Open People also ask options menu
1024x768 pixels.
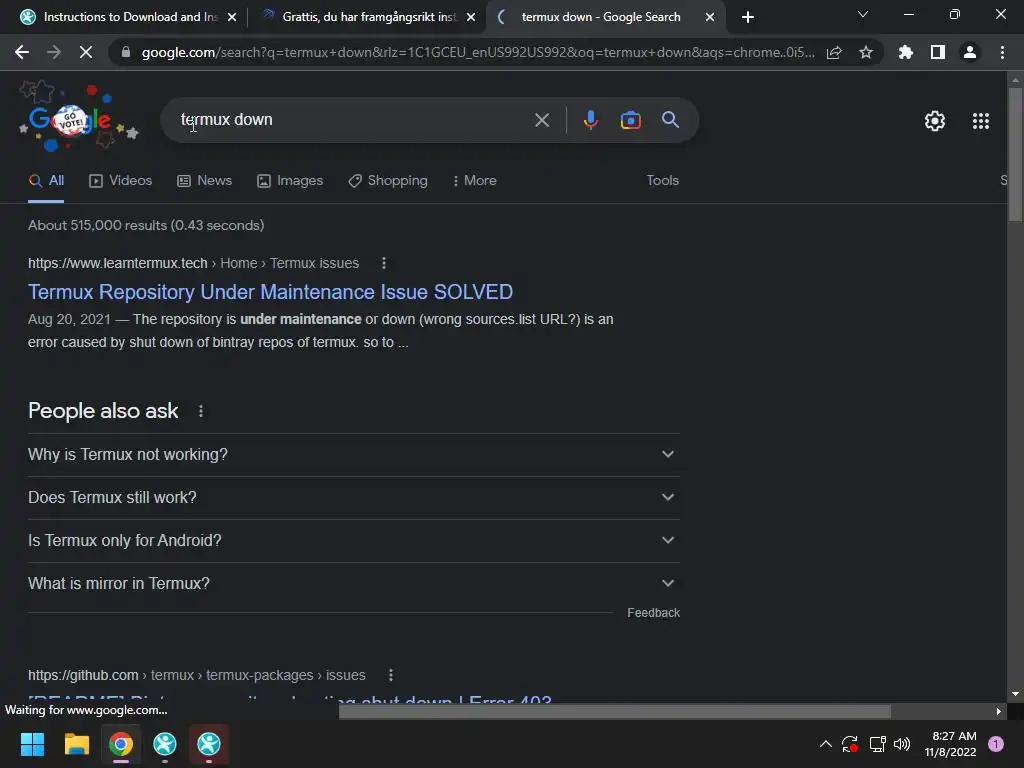click(x=200, y=411)
